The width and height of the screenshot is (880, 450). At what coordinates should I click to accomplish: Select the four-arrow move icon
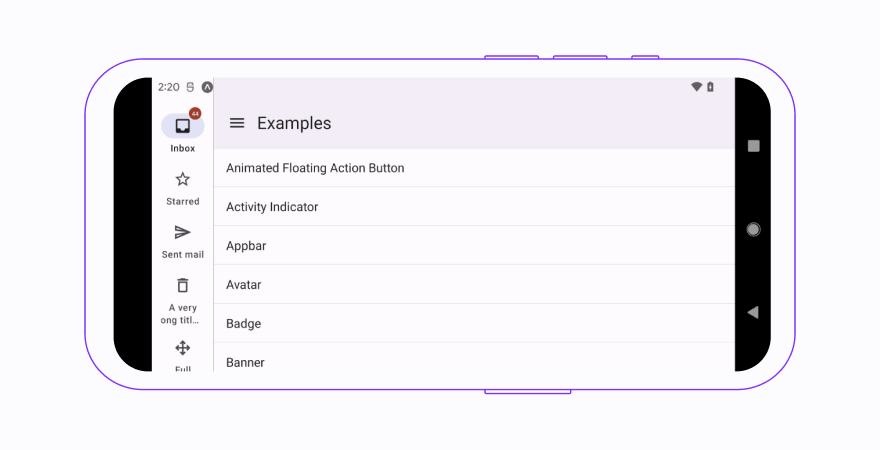pyautogui.click(x=182, y=348)
